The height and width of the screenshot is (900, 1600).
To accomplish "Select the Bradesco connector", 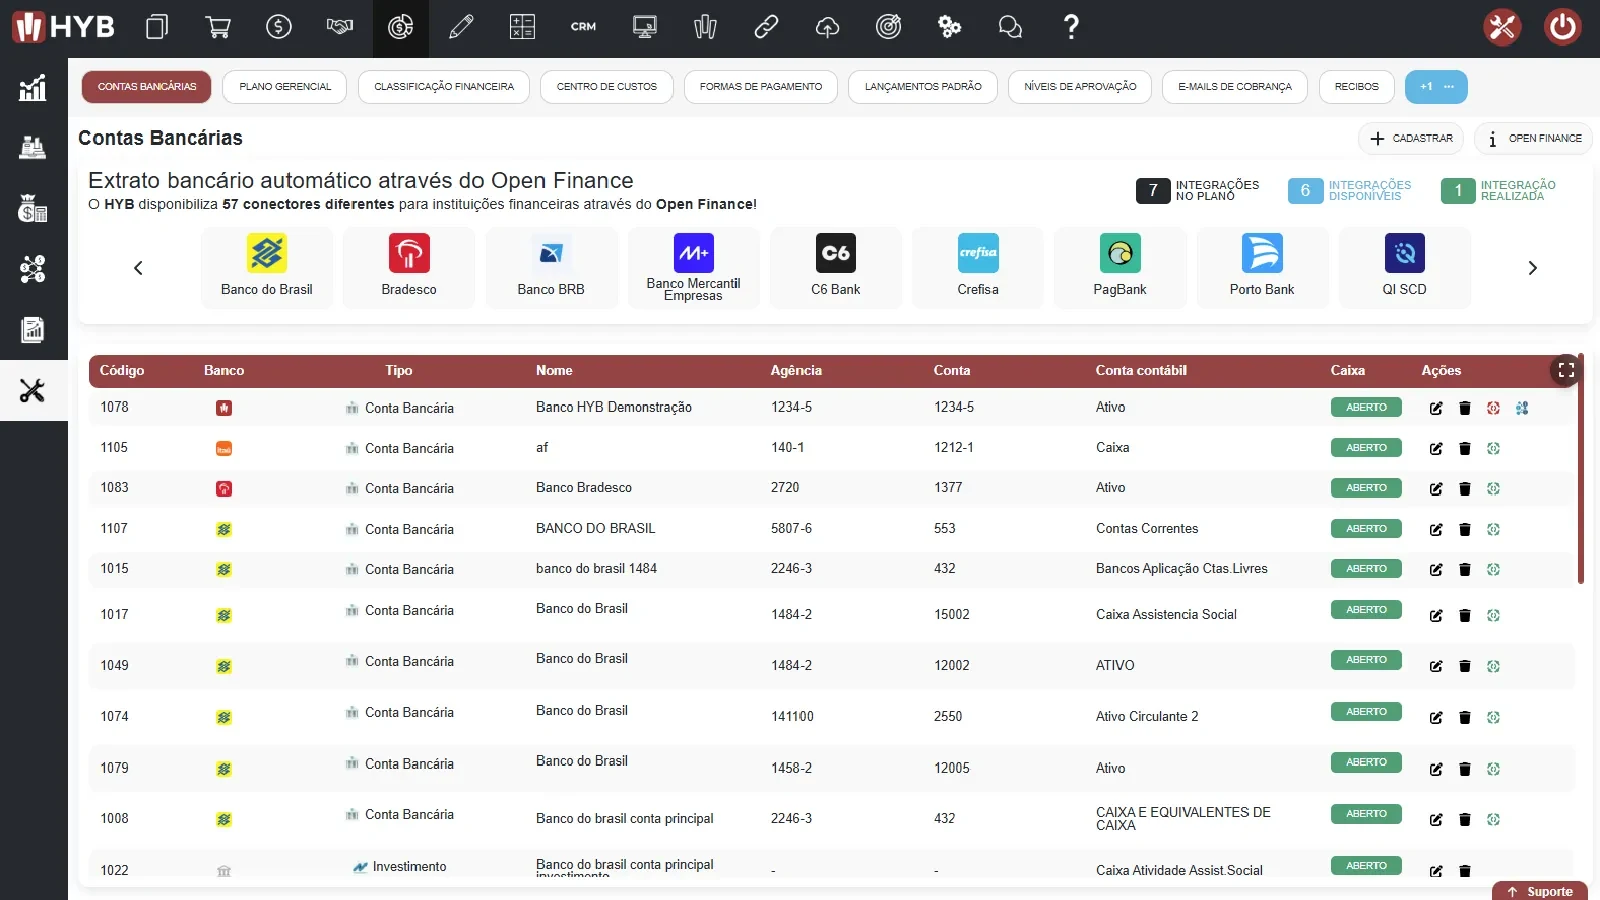I will coord(409,267).
